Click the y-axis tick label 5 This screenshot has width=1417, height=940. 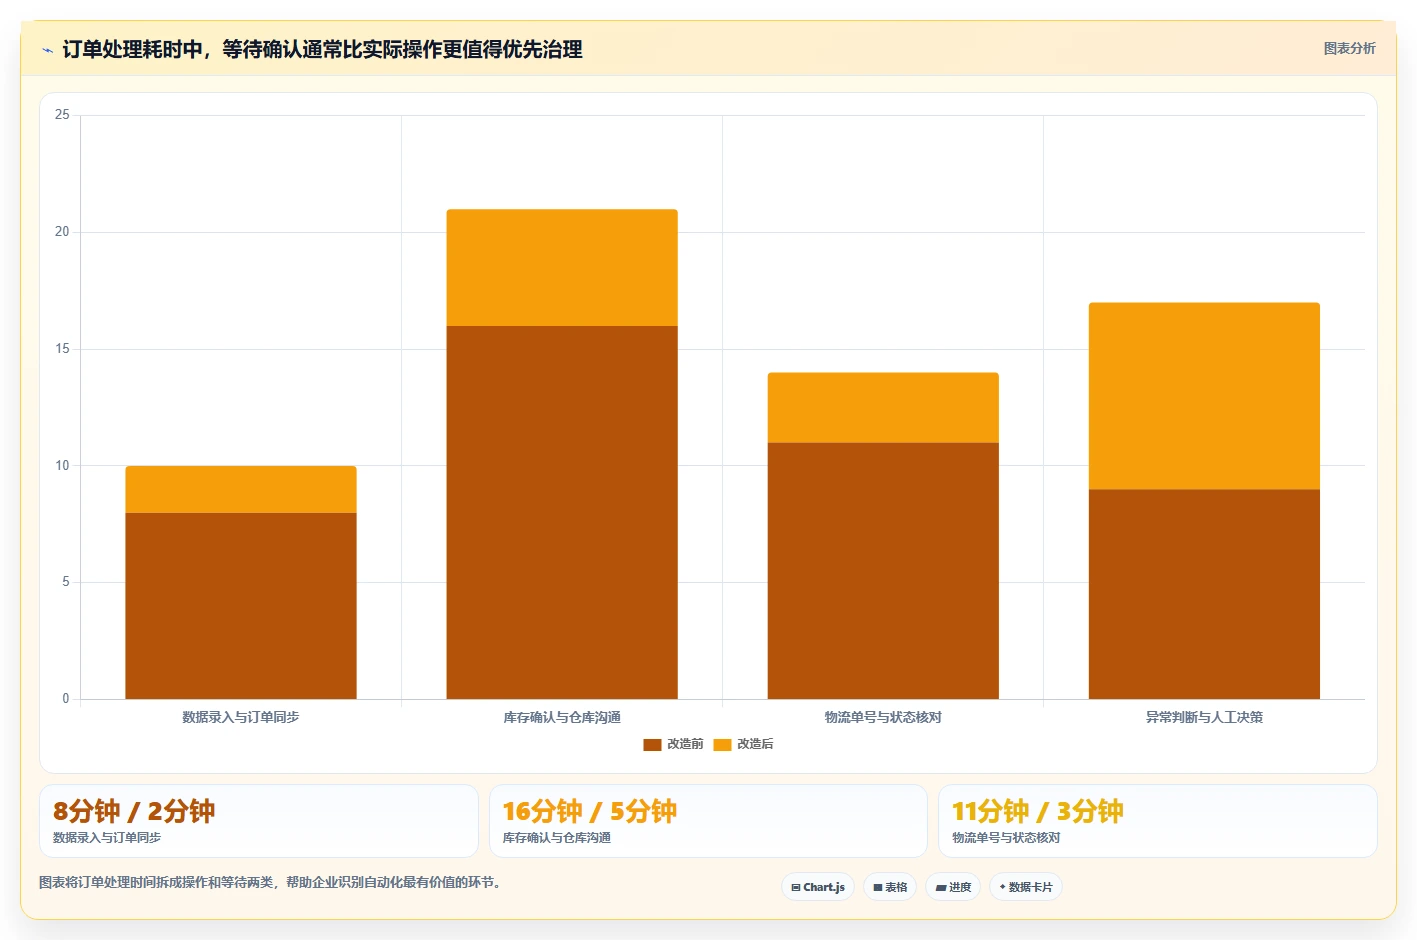(x=66, y=582)
